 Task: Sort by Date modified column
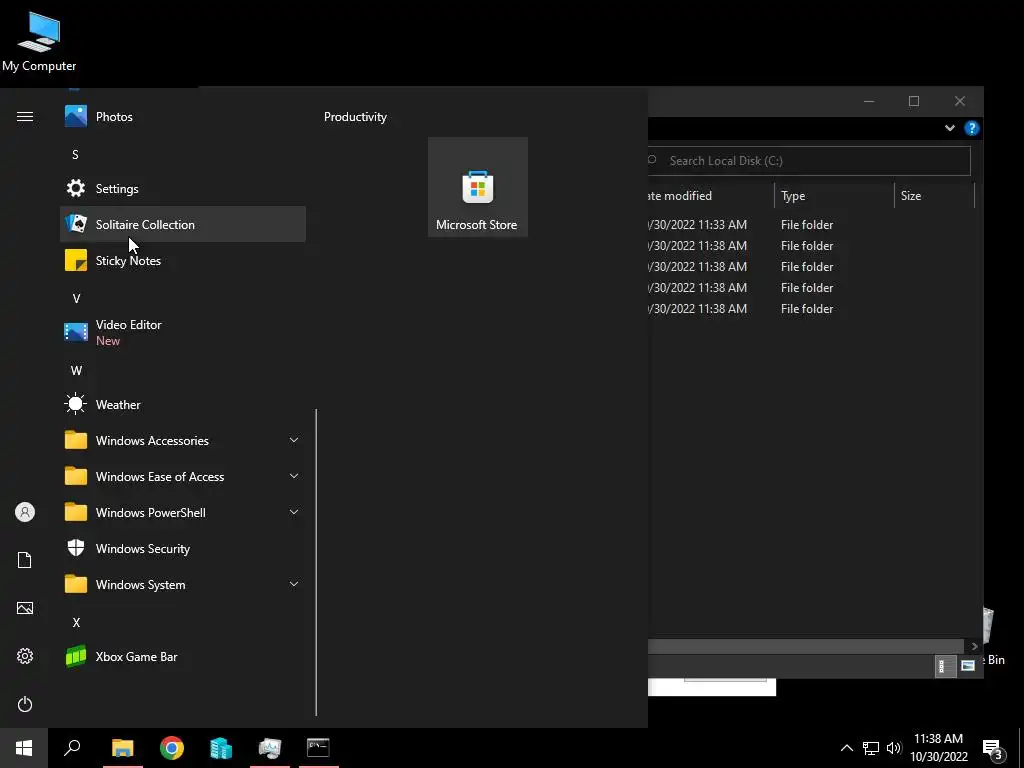tap(711, 196)
